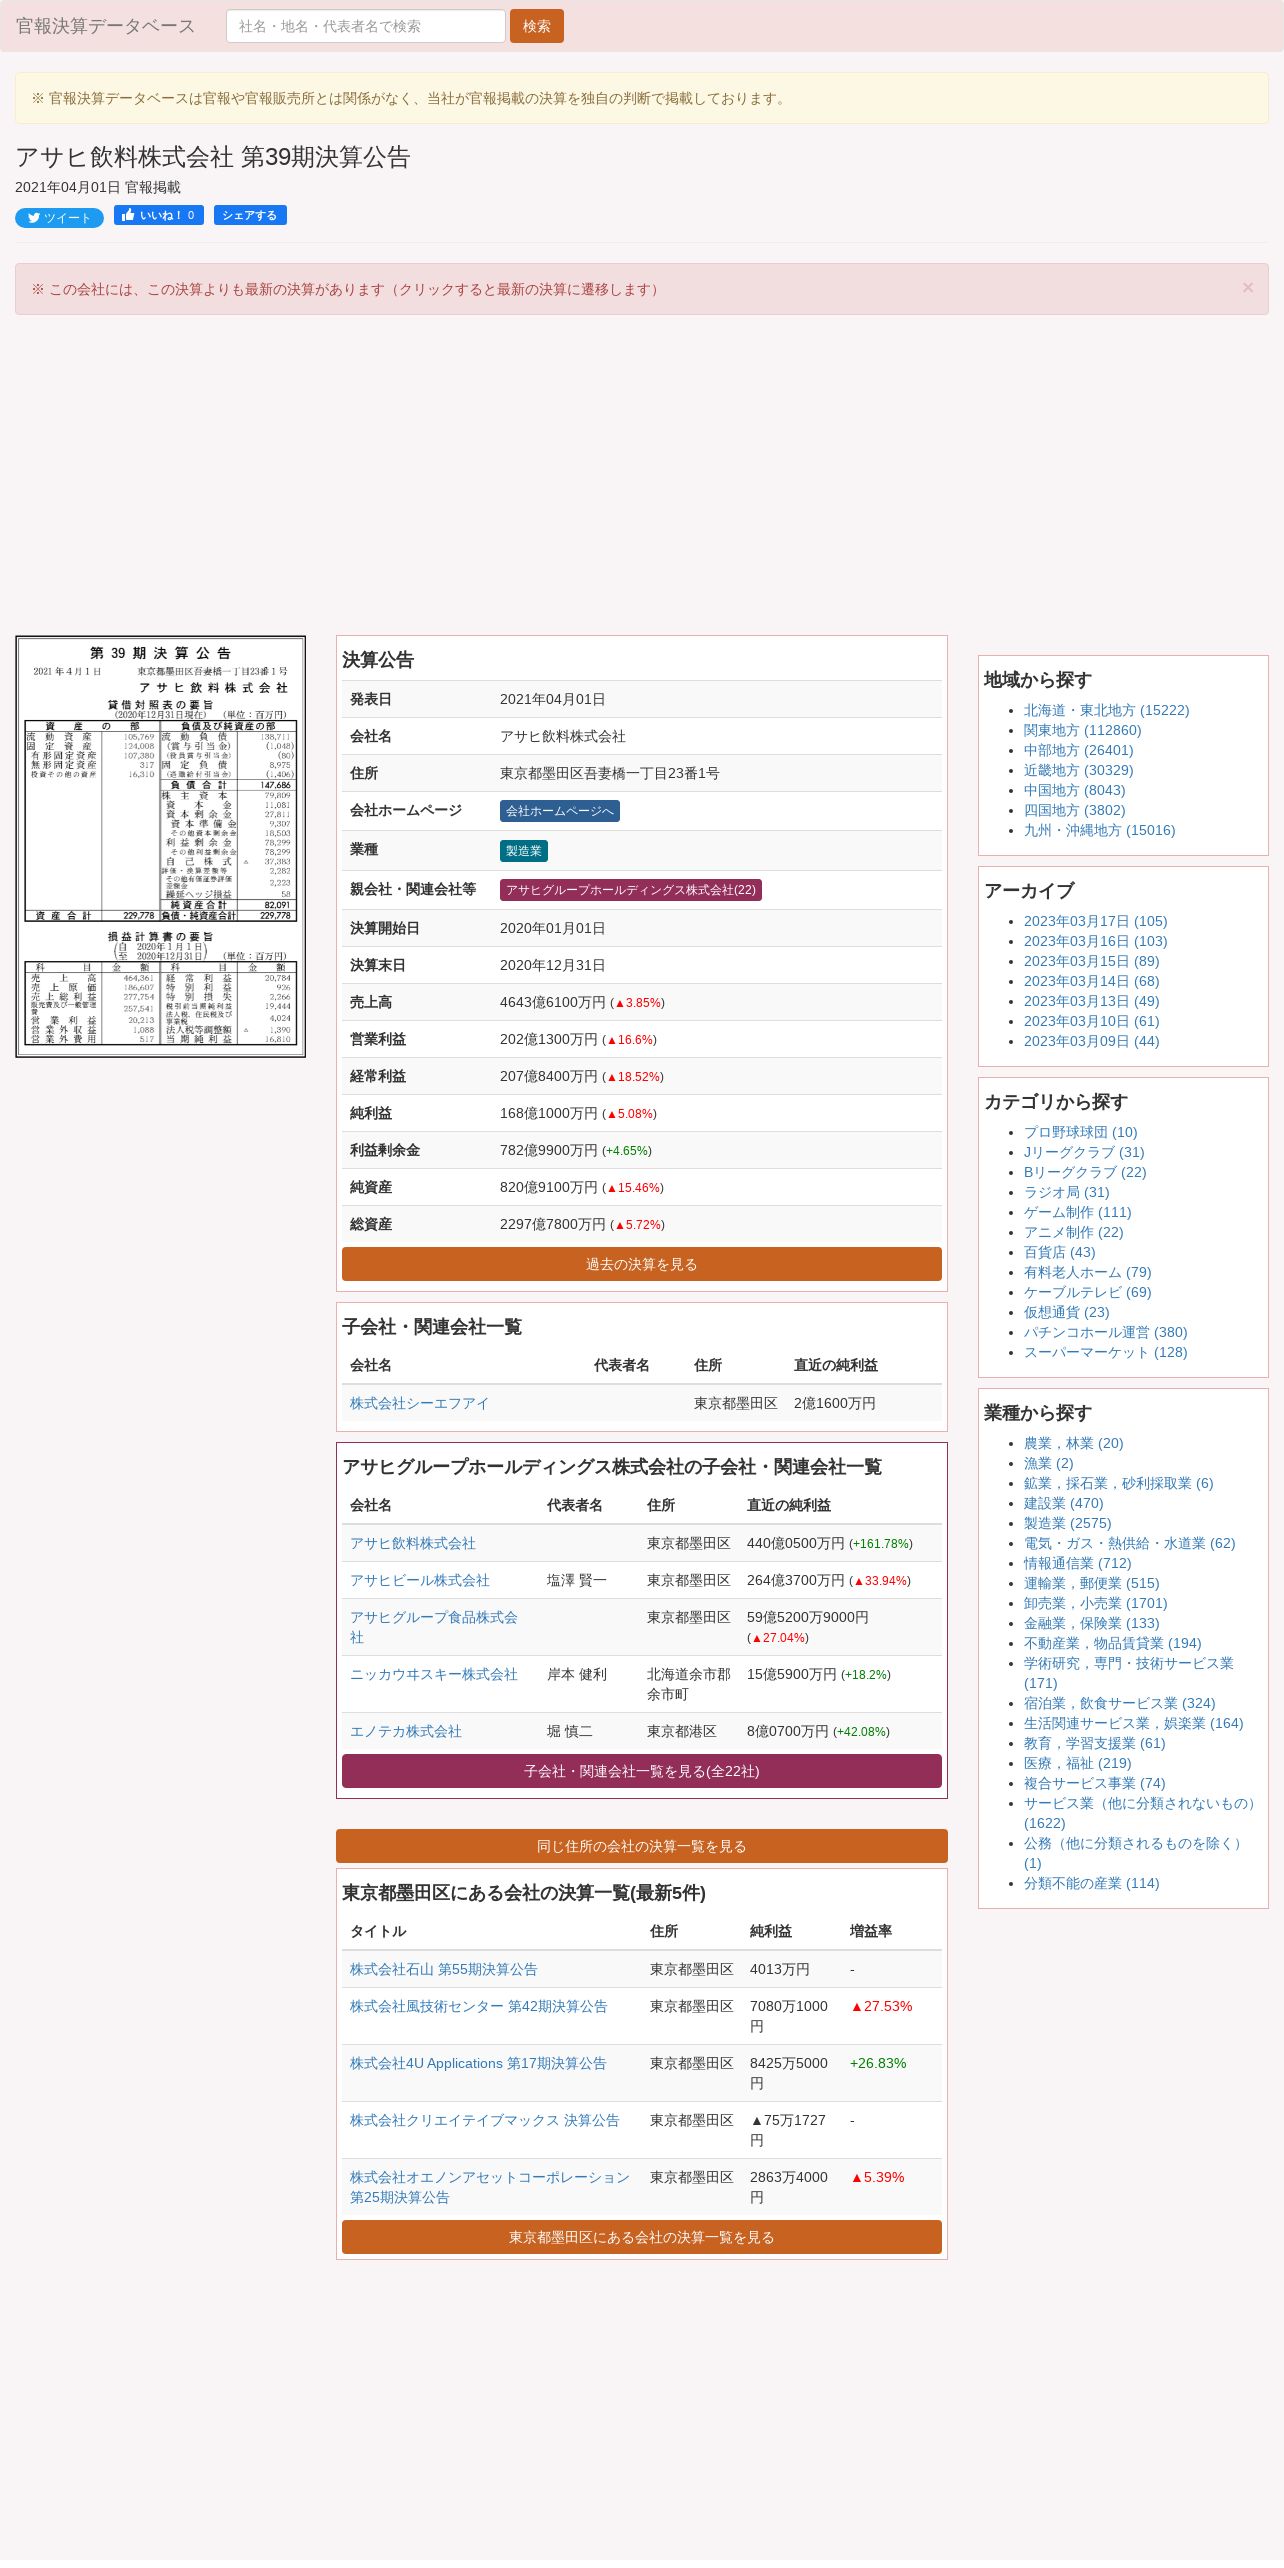Focus the company name search field
The width and height of the screenshot is (1284, 2568).
click(x=366, y=26)
